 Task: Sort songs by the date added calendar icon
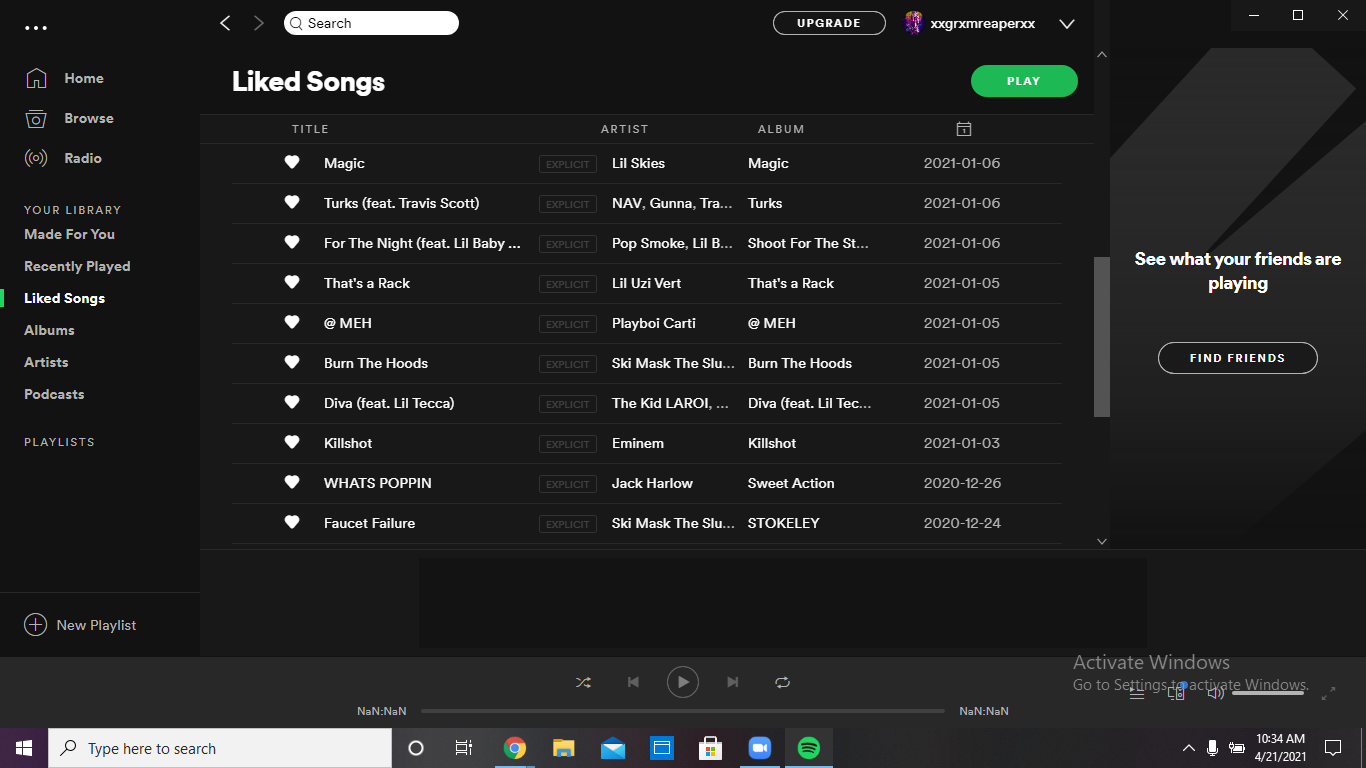coord(963,129)
